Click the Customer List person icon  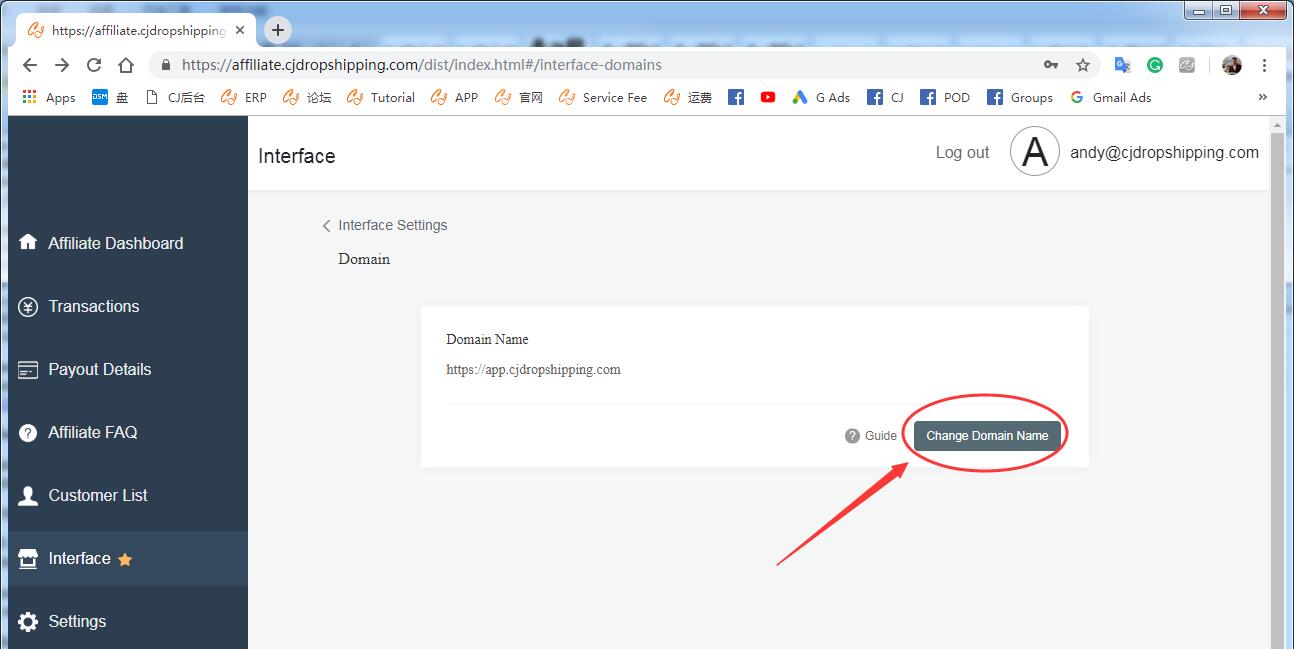pos(28,495)
